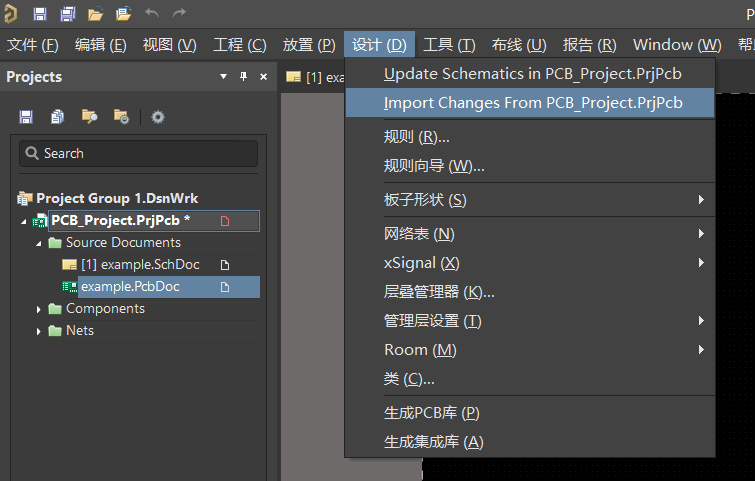
Task: Expand the Components folder
Action: click(x=39, y=310)
